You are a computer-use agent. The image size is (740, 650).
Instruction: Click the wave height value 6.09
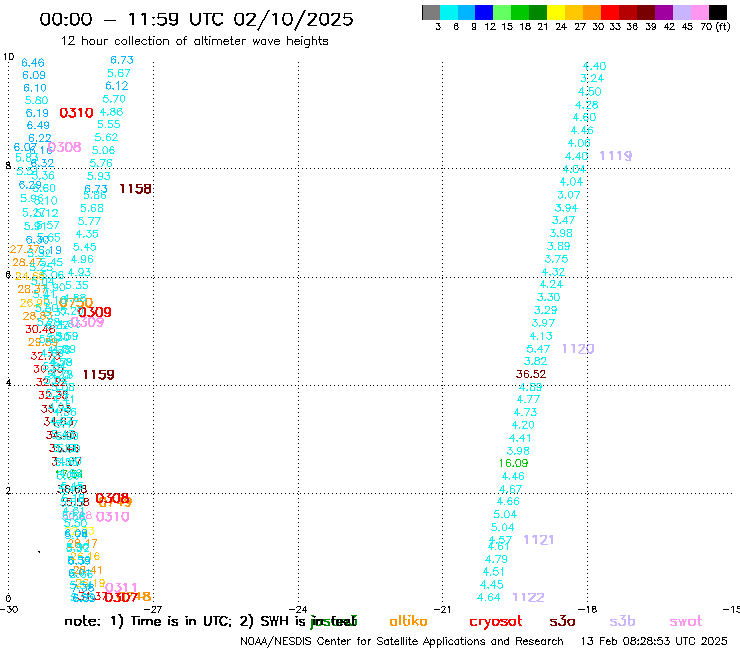tap(34, 75)
